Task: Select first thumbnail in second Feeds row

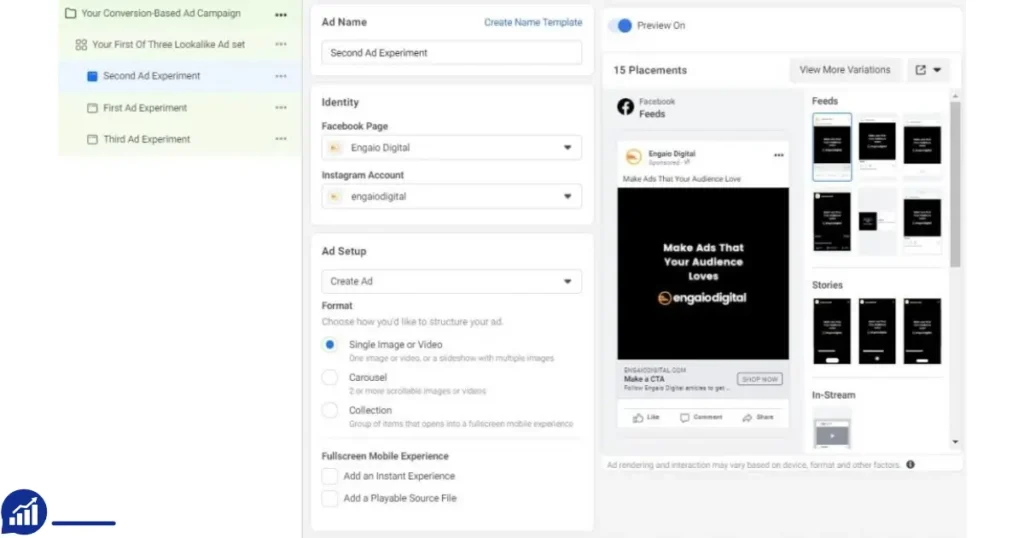Action: click(x=832, y=221)
